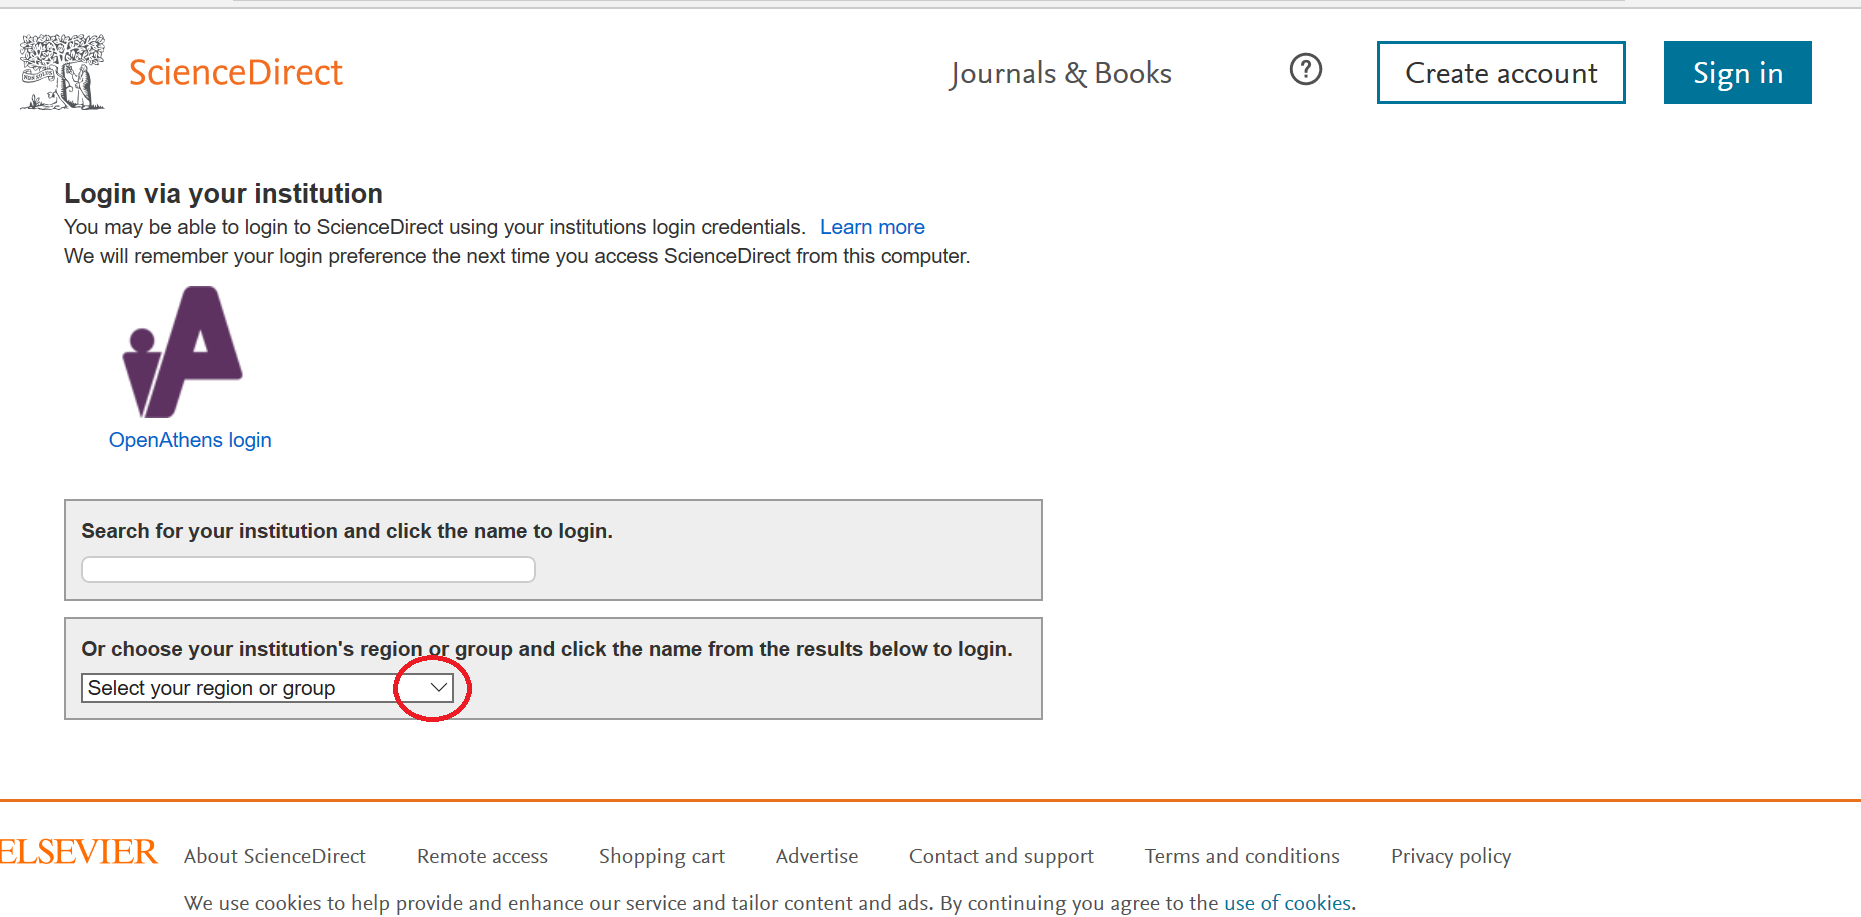
Task: View Terms and conditions
Action: [1242, 856]
